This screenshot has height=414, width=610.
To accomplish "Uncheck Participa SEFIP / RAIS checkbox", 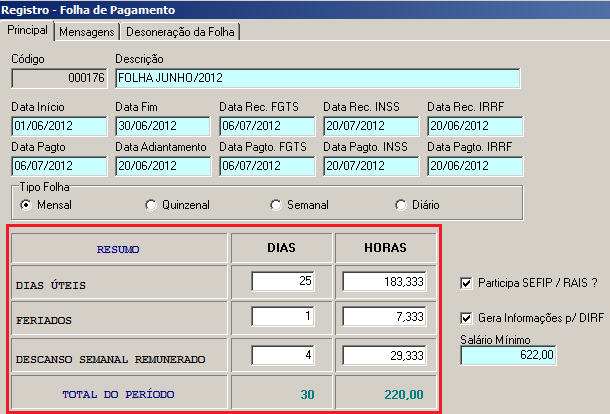I will pos(466,283).
